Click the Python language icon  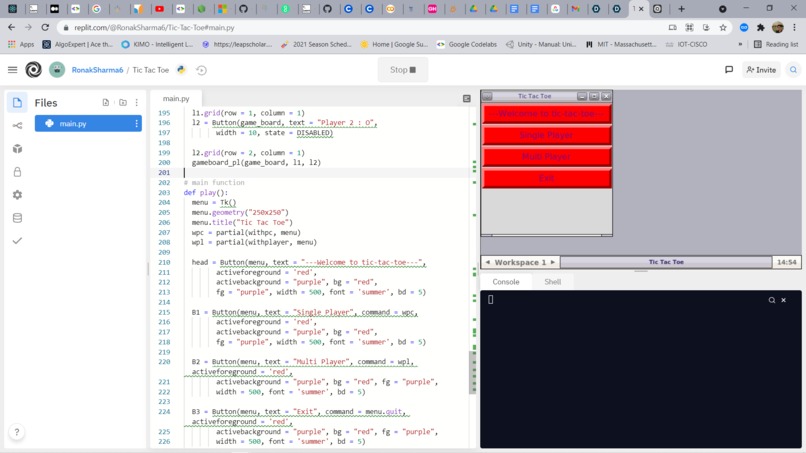coord(181,69)
